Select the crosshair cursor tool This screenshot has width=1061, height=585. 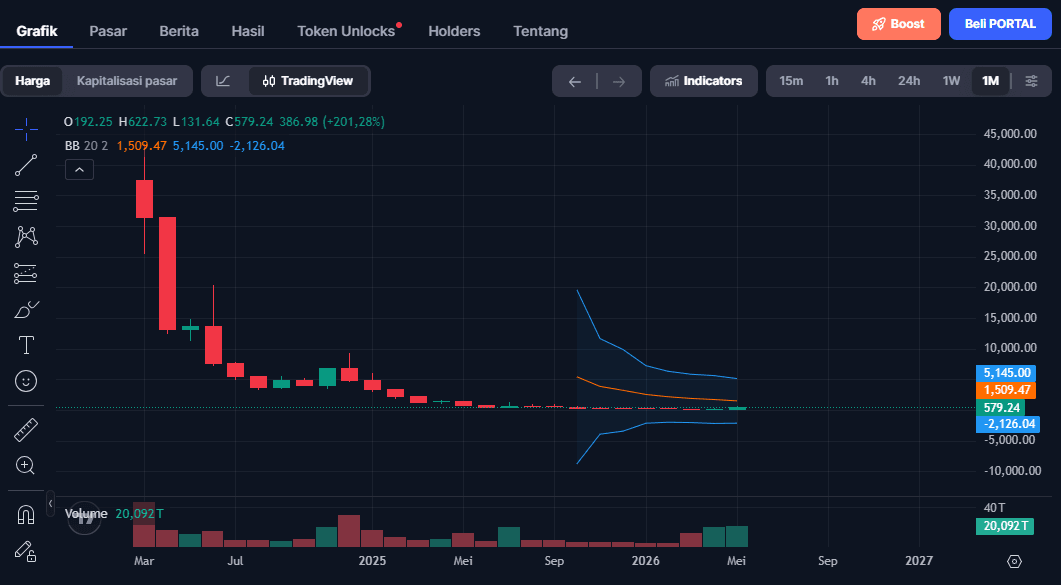click(26, 129)
